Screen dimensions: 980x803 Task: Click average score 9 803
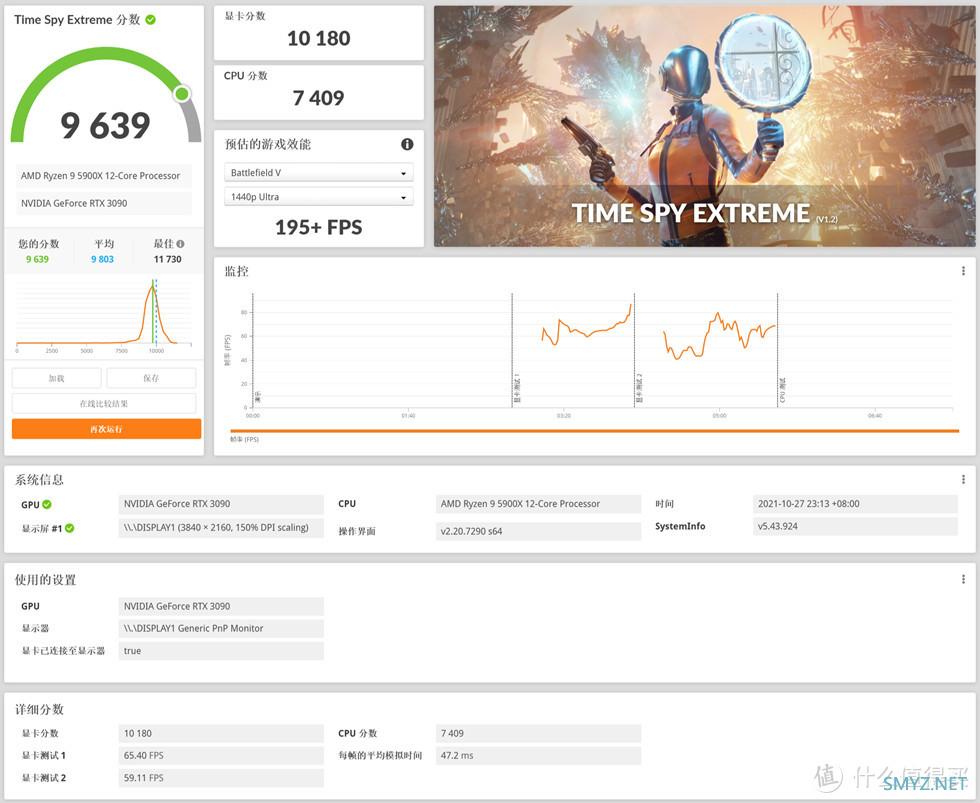click(x=102, y=259)
